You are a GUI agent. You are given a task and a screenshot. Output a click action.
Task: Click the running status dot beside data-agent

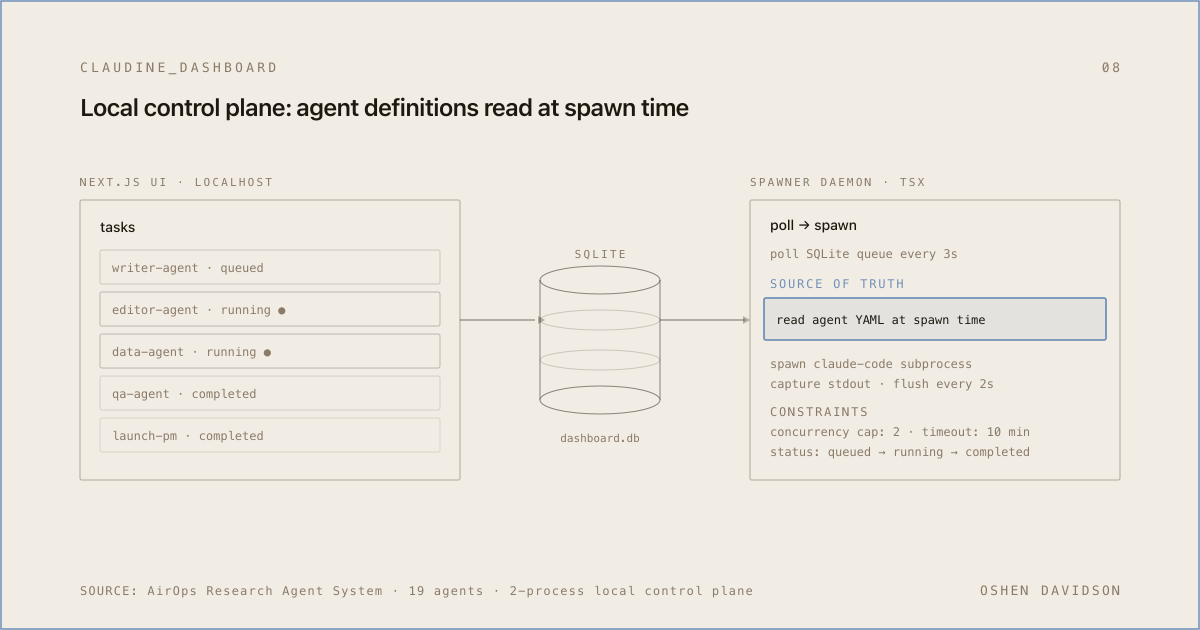click(267, 352)
